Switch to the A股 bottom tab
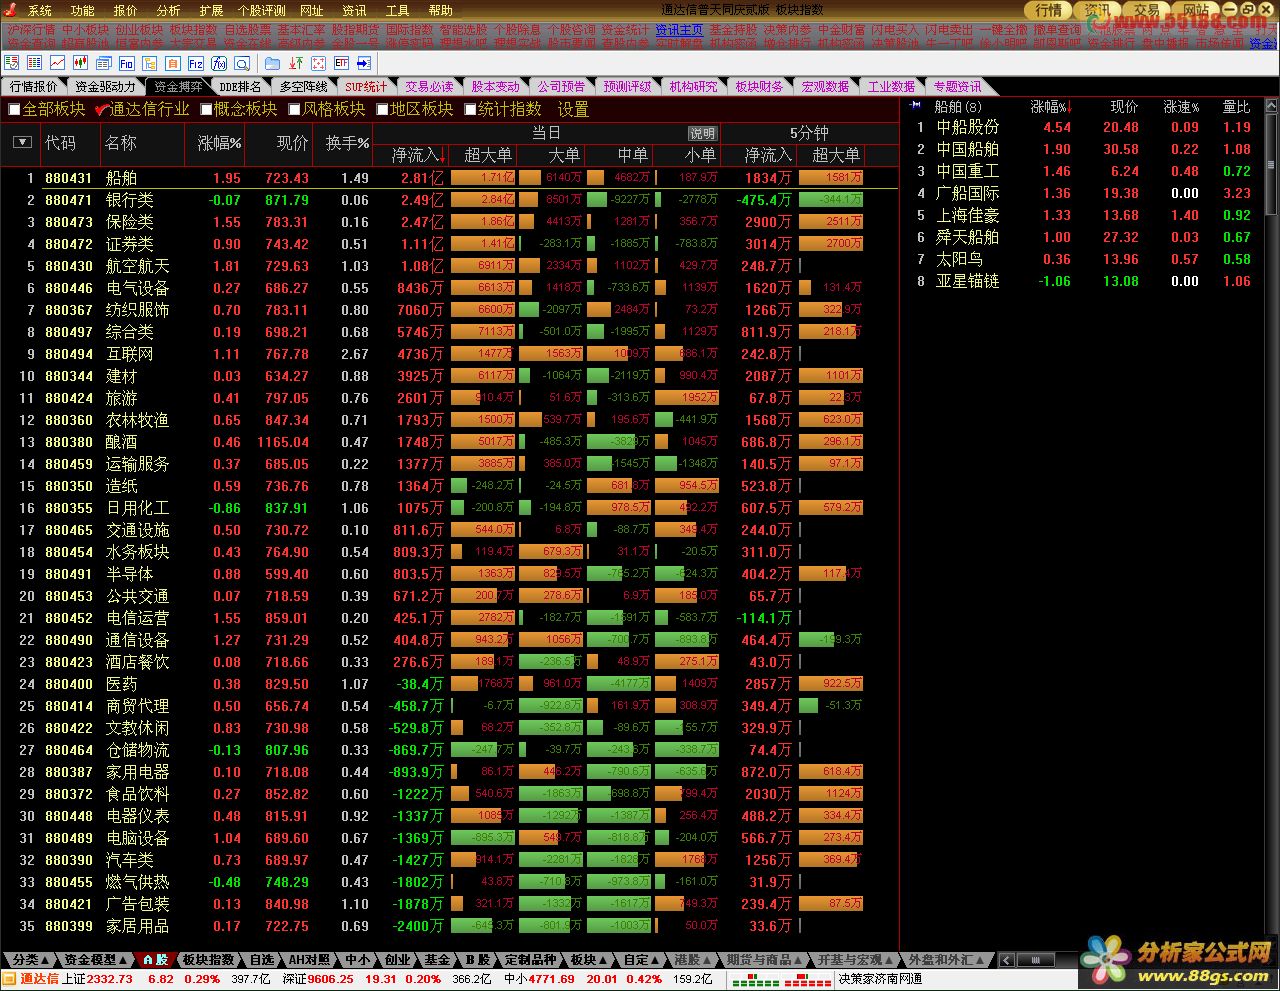 (x=155, y=960)
